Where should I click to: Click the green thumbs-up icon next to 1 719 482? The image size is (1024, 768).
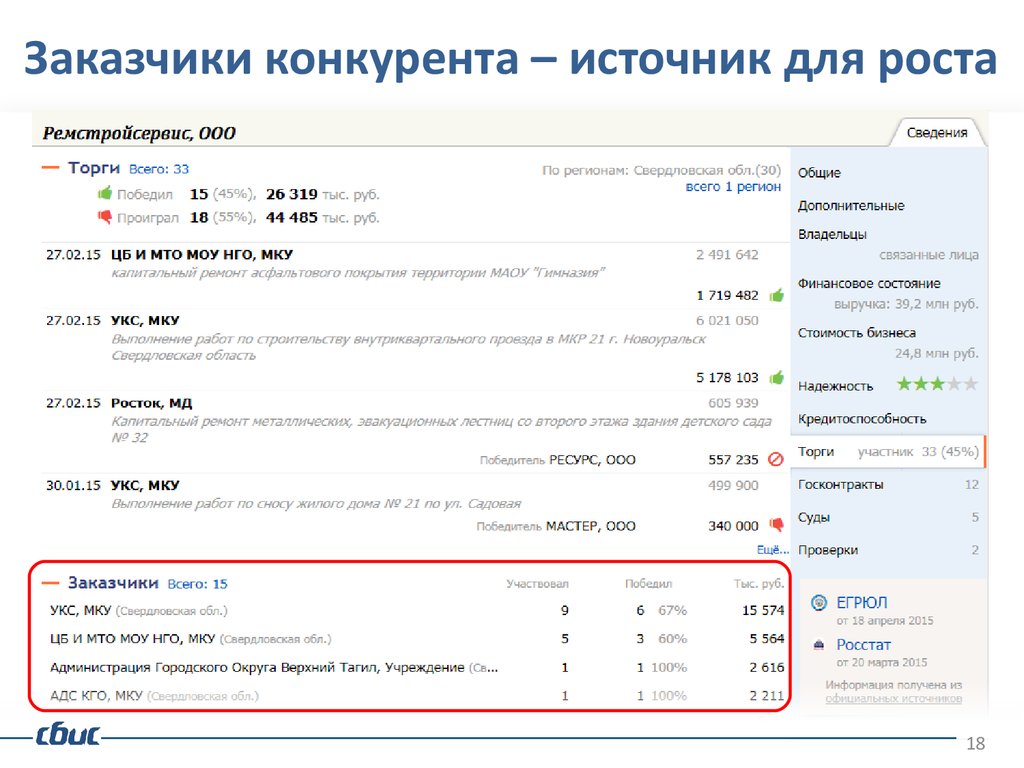click(776, 295)
